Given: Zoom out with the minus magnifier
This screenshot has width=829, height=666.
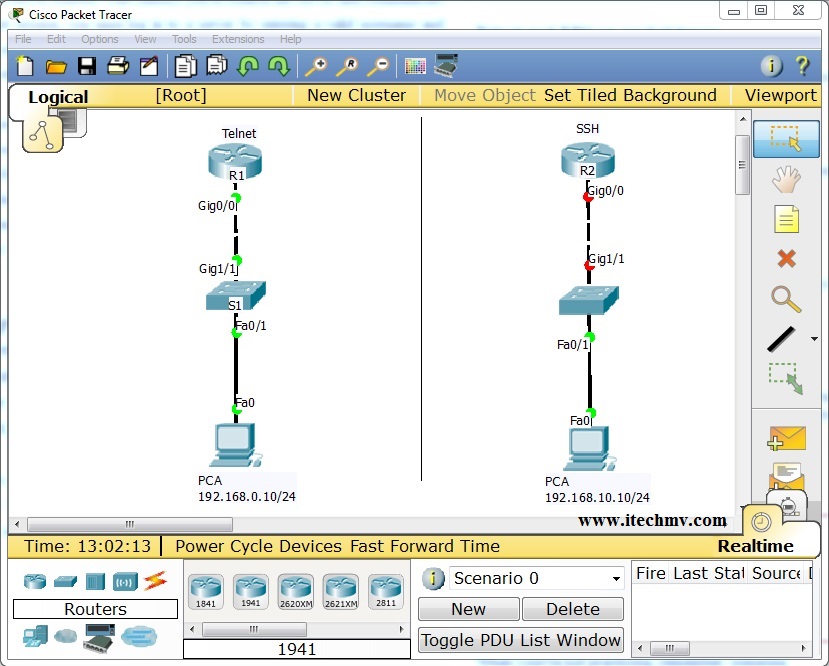Looking at the screenshot, I should 379,67.
